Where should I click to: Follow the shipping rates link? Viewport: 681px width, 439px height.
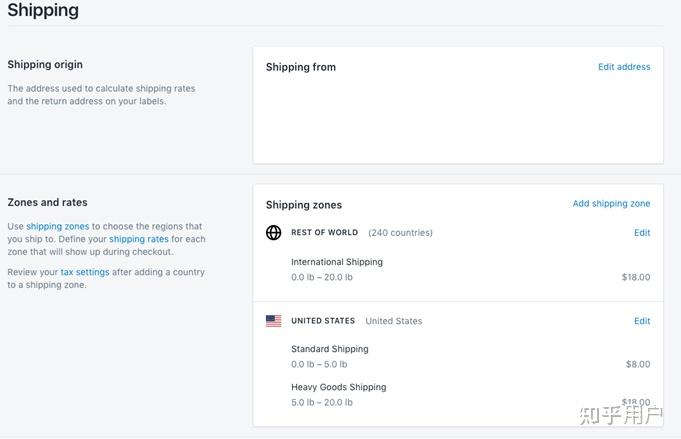(x=139, y=239)
